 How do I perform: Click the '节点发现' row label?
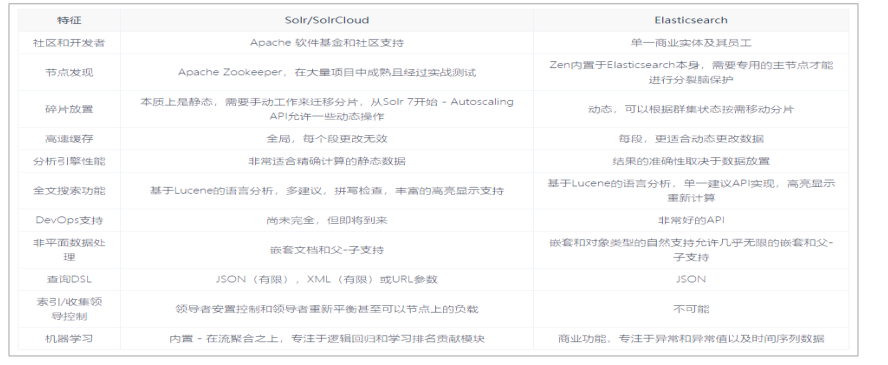coord(69,72)
